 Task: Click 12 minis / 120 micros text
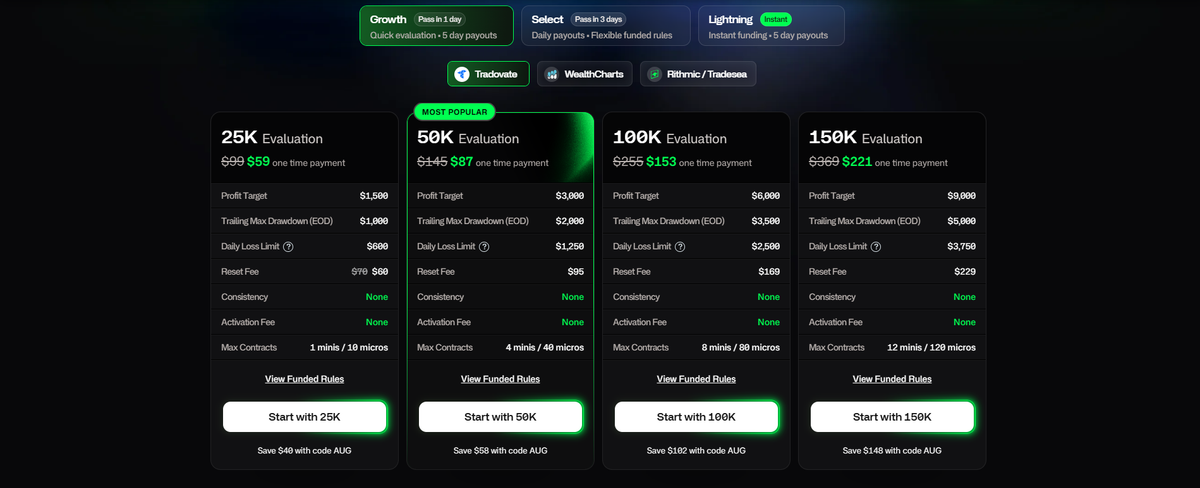[932, 348]
